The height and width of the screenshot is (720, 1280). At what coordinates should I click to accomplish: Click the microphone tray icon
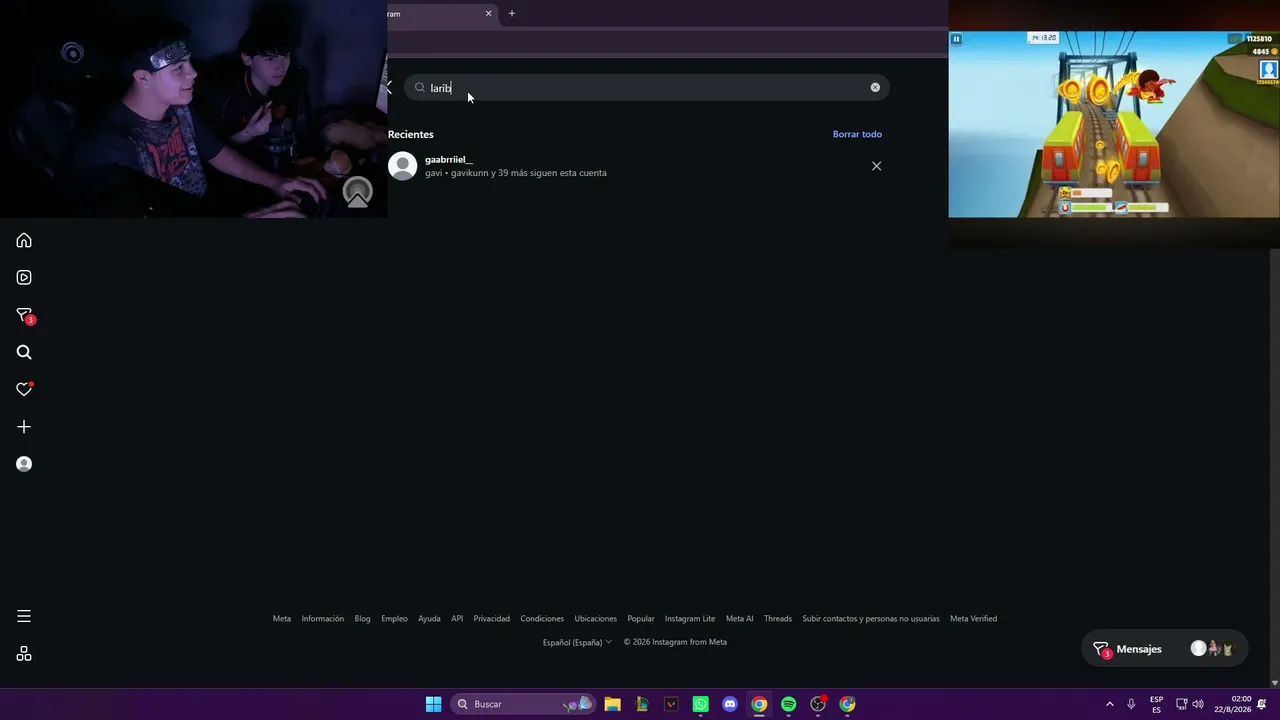pyautogui.click(x=1131, y=704)
